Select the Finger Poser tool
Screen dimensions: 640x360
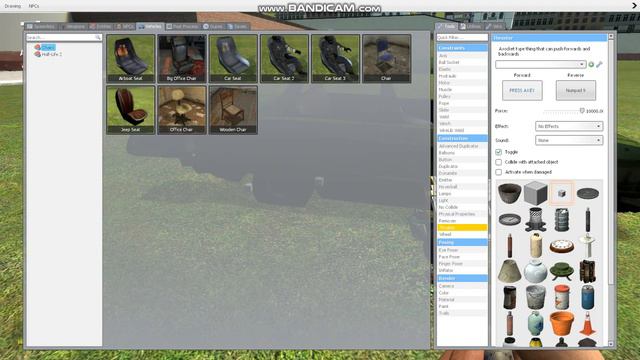(x=462, y=264)
